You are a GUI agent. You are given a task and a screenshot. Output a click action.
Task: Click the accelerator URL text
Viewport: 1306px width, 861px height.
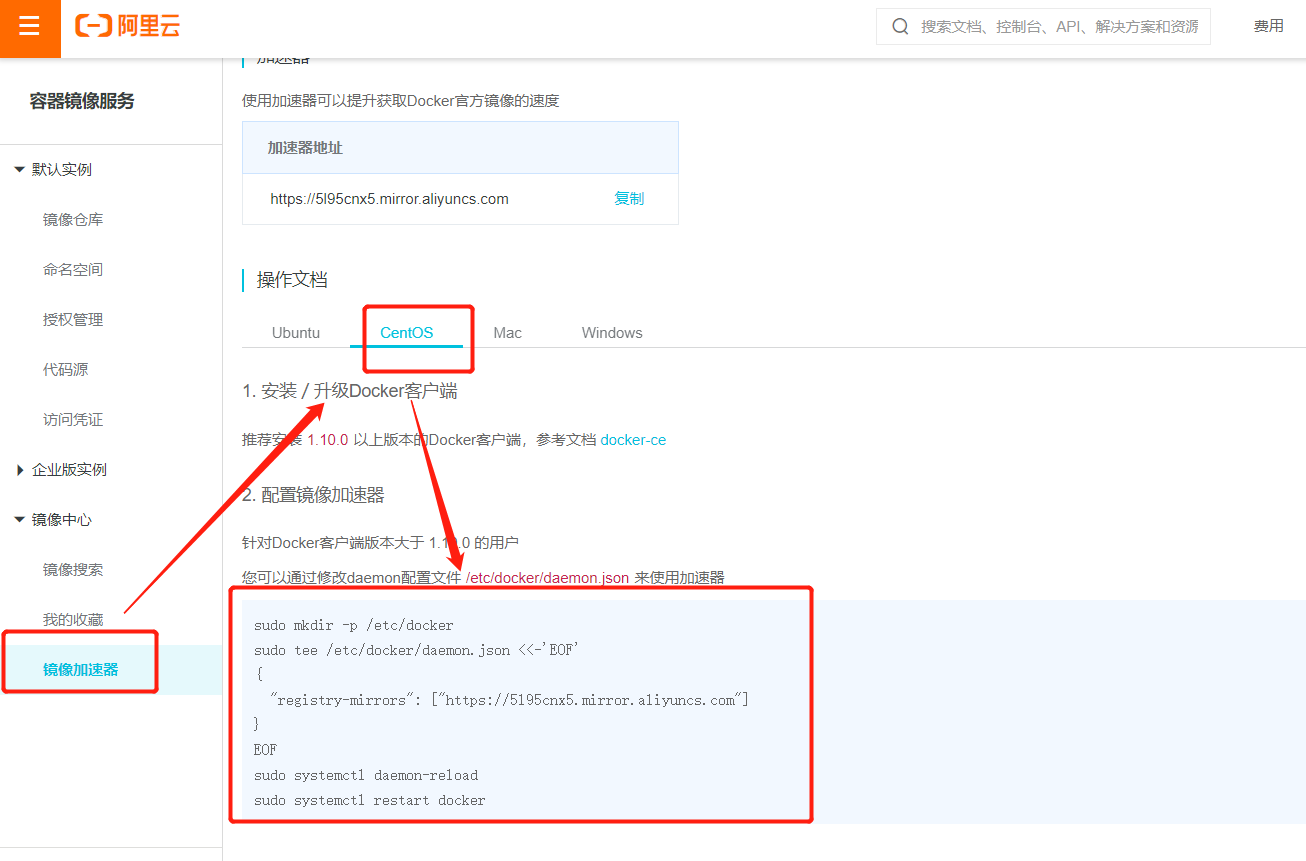pos(390,199)
